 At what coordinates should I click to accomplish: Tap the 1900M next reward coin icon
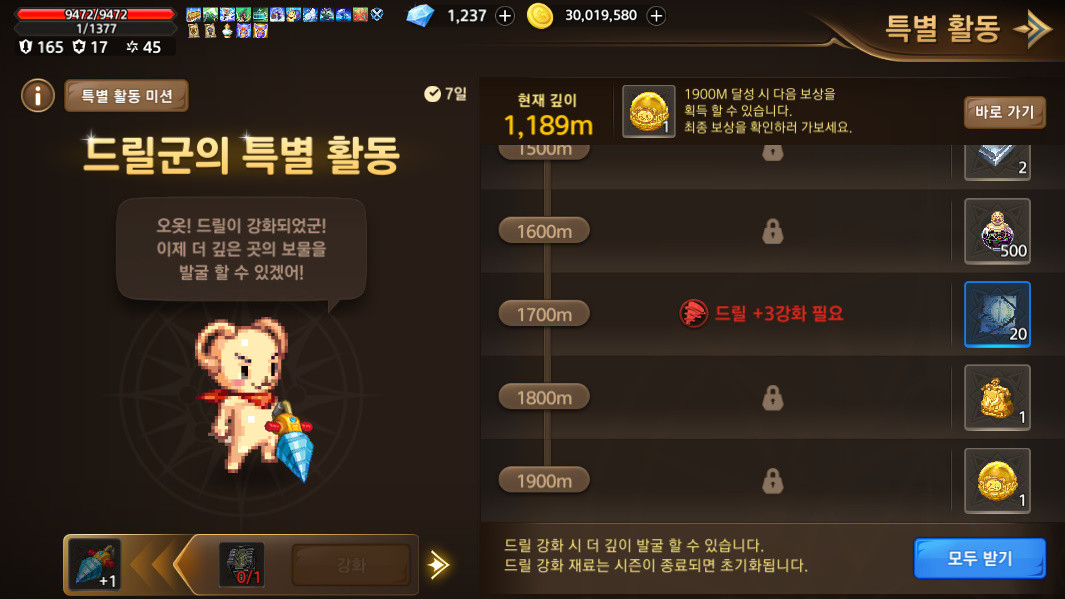tap(649, 111)
